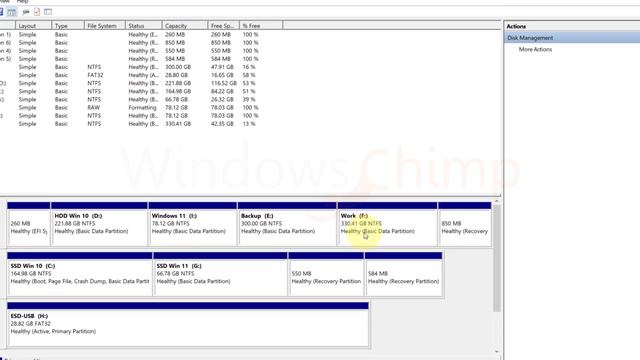Image resolution: width=640 pixels, height=360 pixels.
Task: Click the graphical view scrollbar up arrow
Action: (497, 202)
